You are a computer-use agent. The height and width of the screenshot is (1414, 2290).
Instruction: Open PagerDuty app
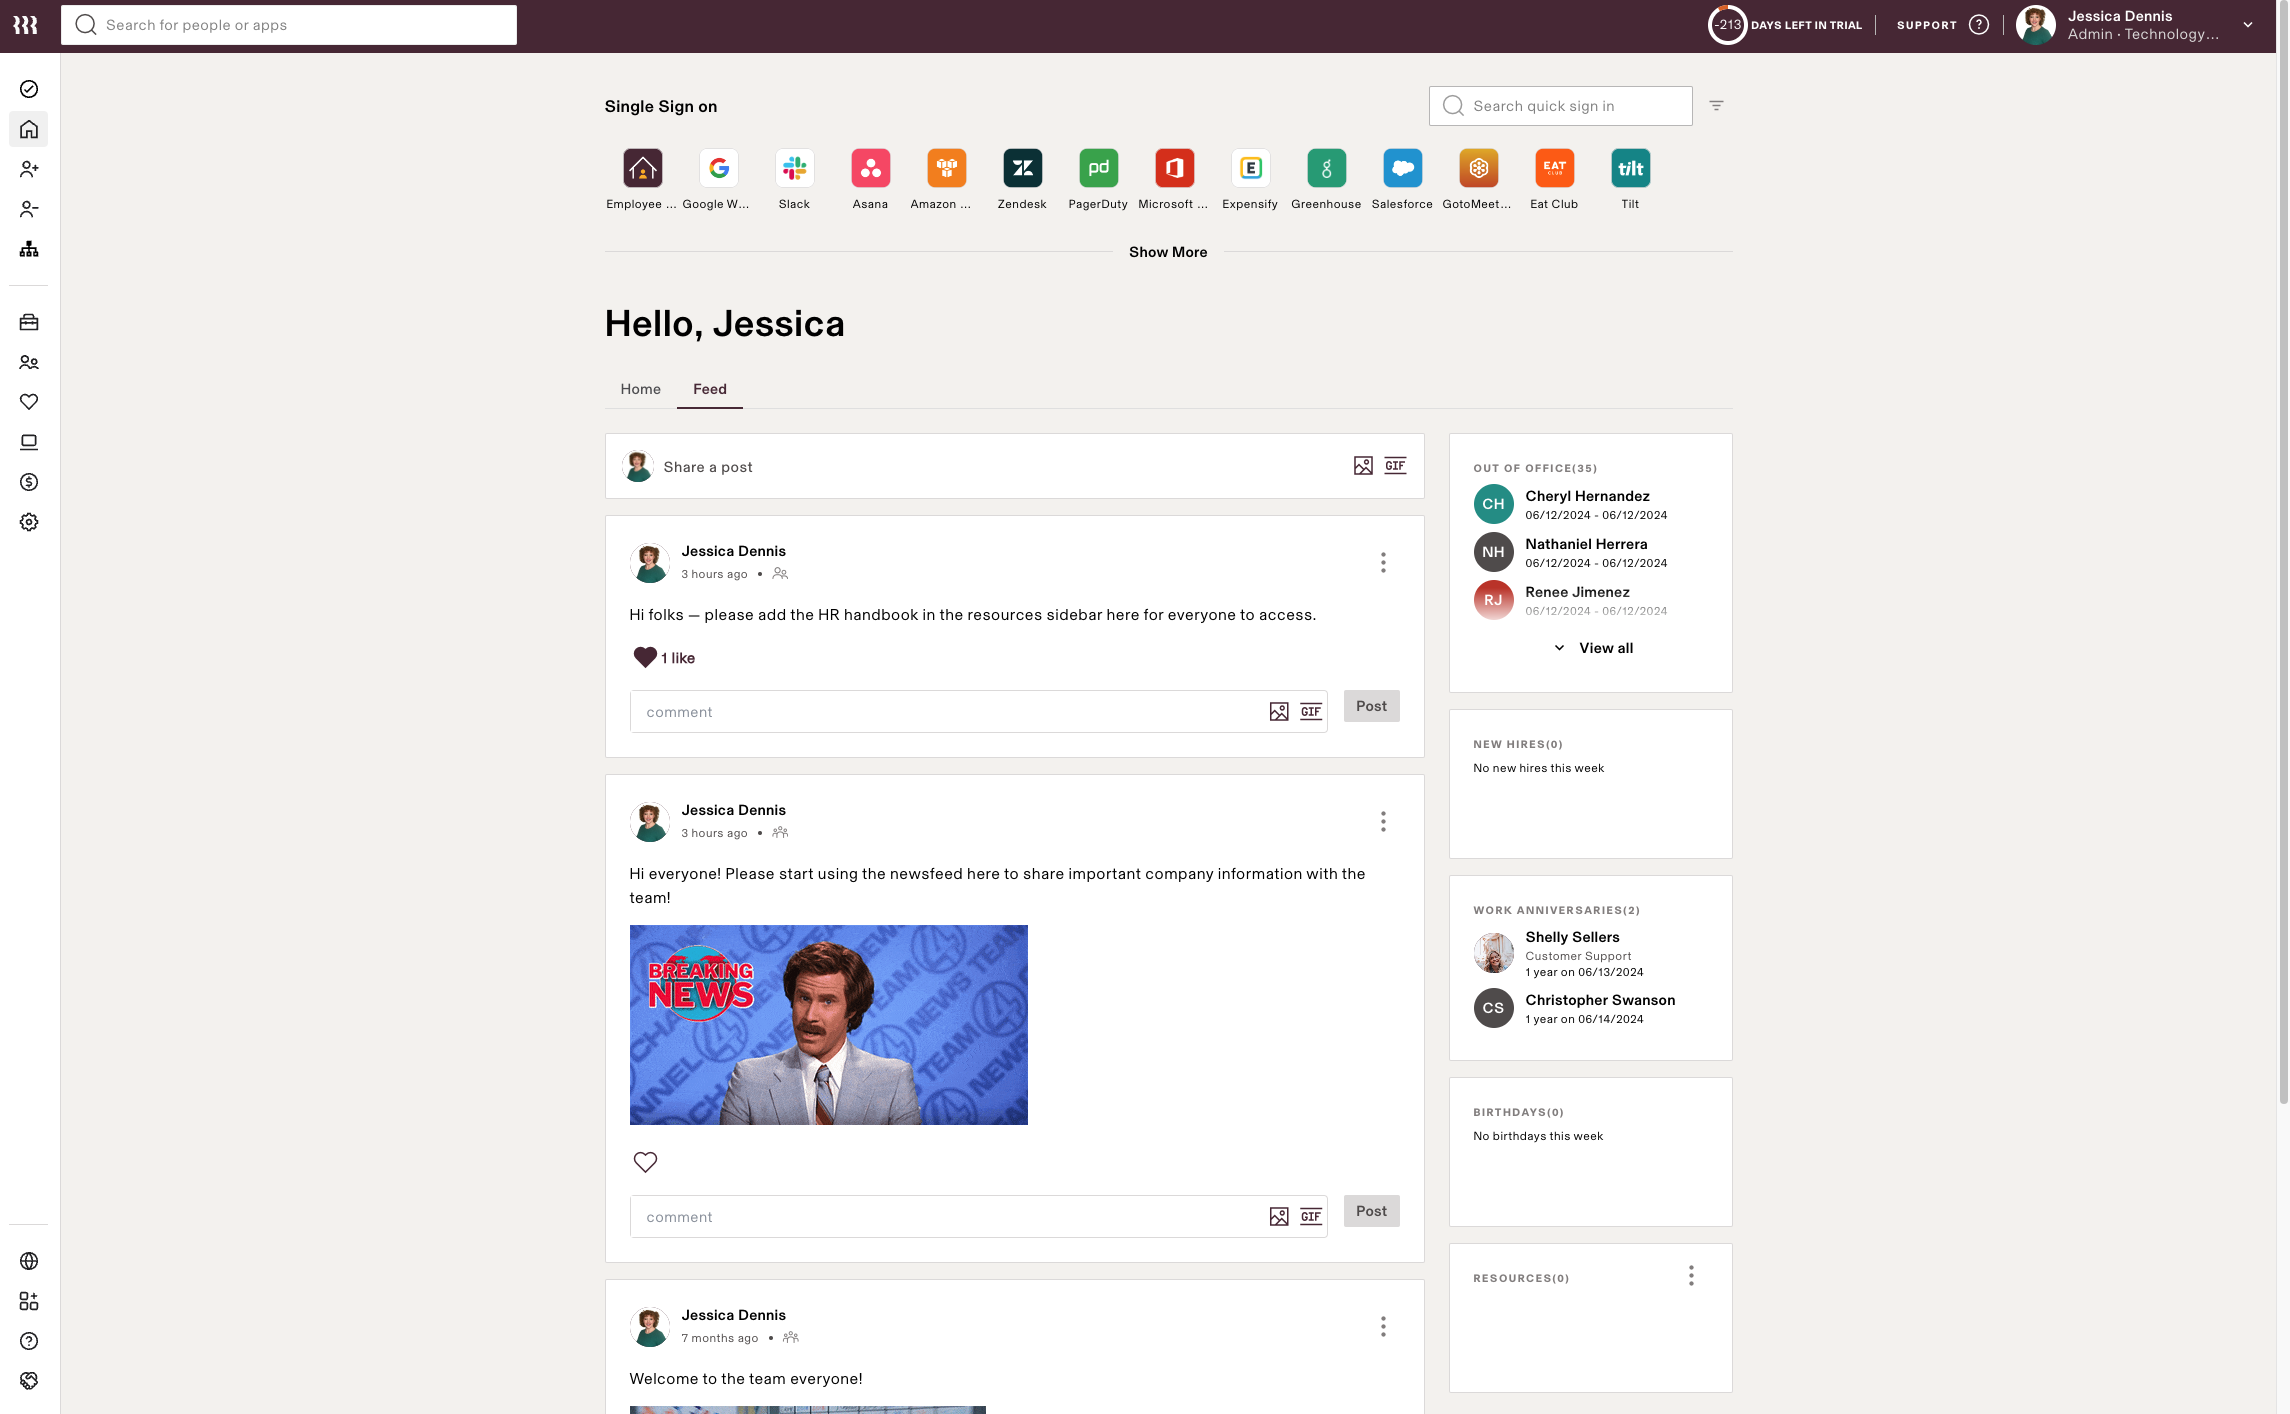(x=1098, y=168)
